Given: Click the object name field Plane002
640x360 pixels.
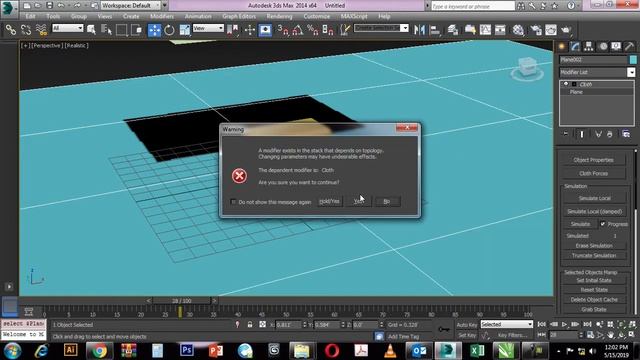Looking at the screenshot, I should (x=593, y=60).
